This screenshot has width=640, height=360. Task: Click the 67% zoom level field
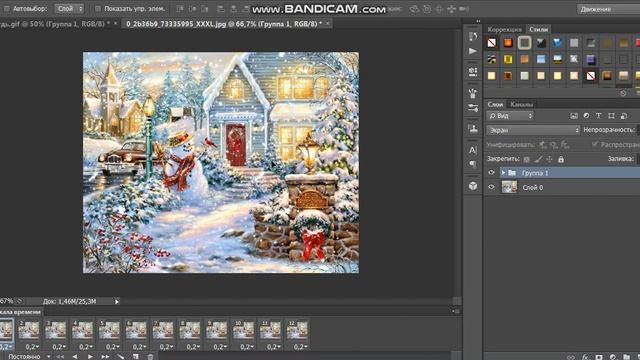coord(6,301)
